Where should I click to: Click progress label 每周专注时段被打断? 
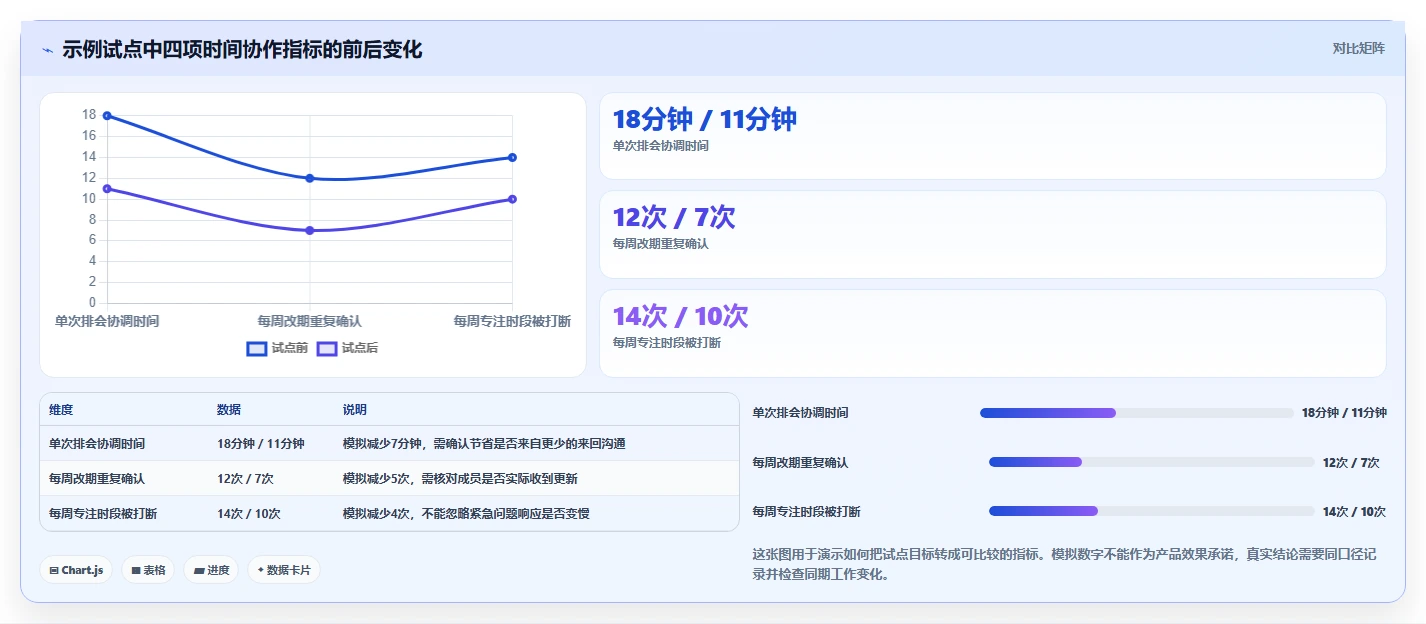tap(806, 512)
